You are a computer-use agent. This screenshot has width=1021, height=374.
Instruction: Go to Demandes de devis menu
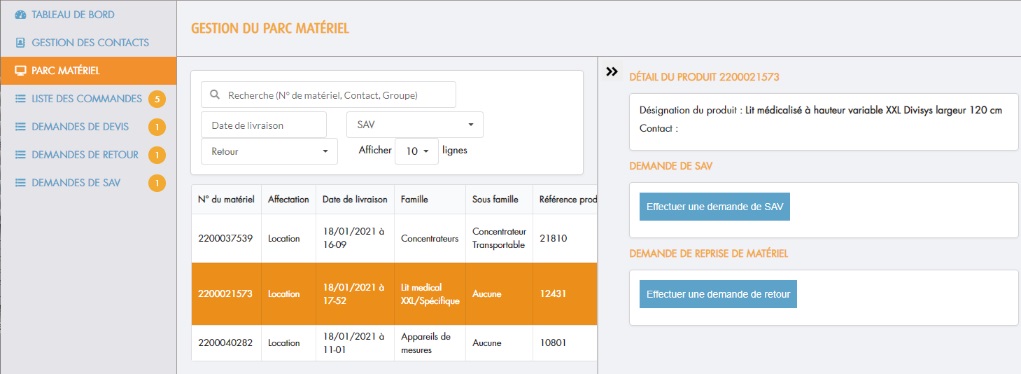coord(80,126)
